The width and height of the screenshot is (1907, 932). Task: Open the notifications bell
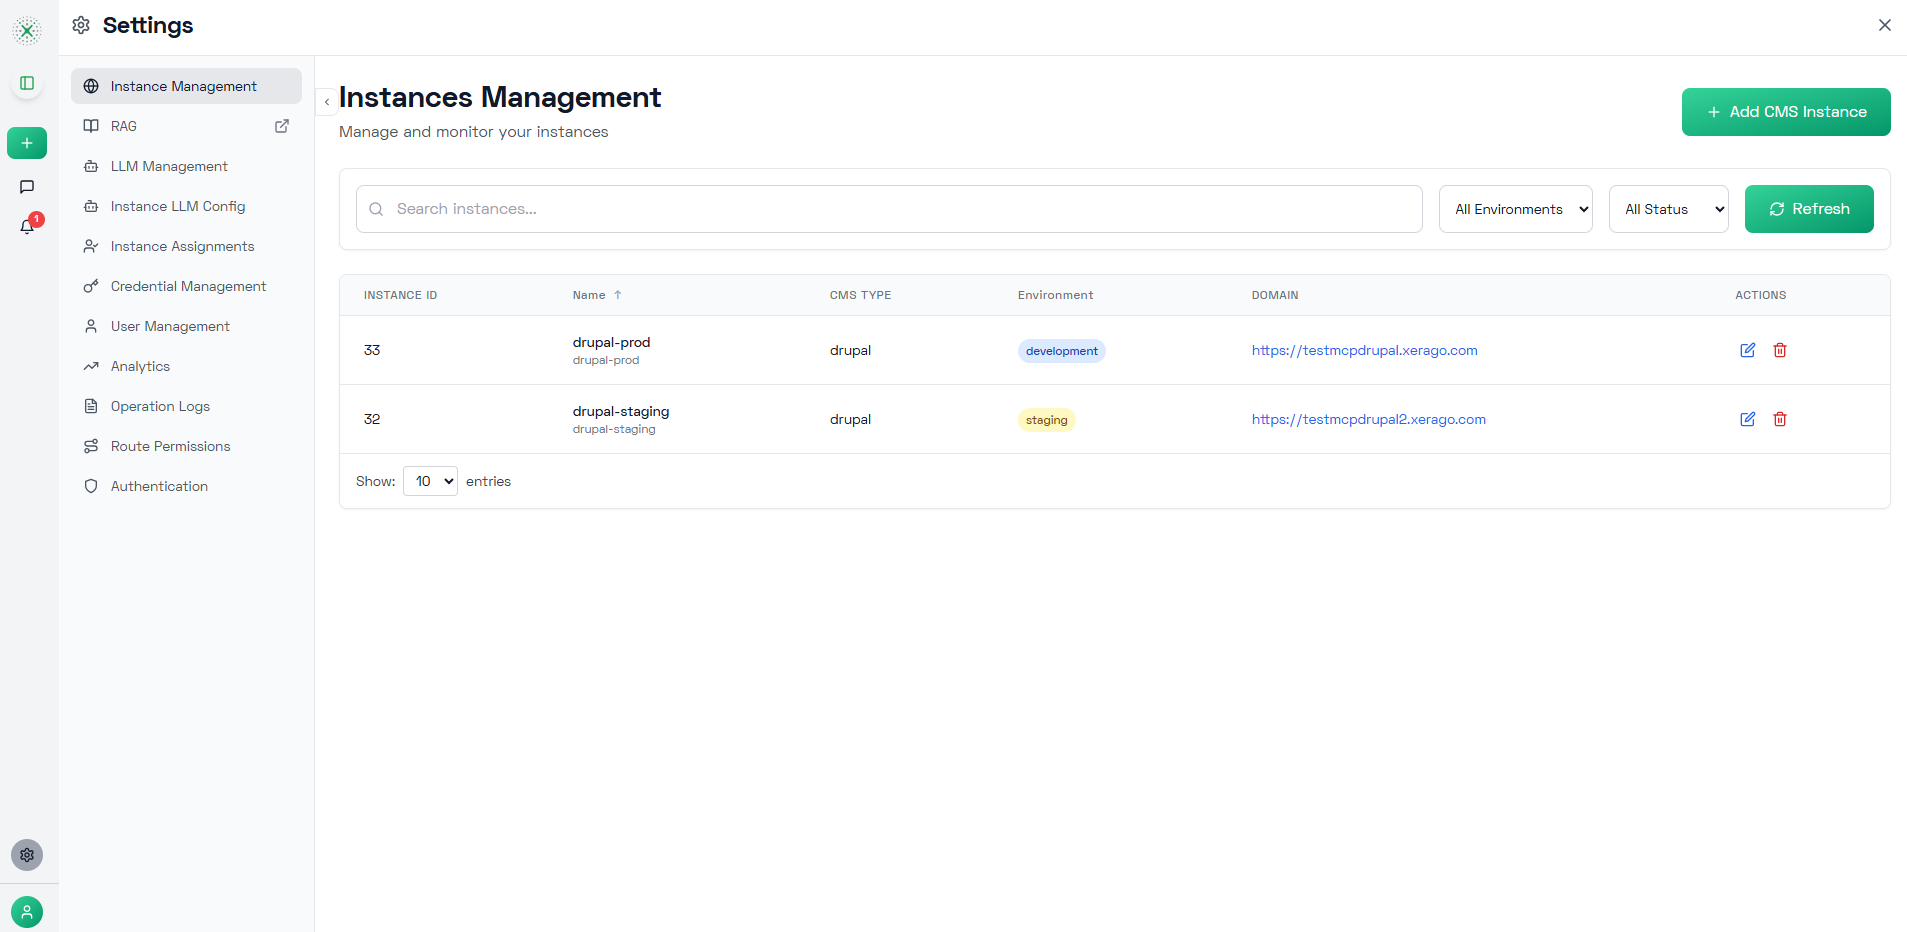click(27, 226)
